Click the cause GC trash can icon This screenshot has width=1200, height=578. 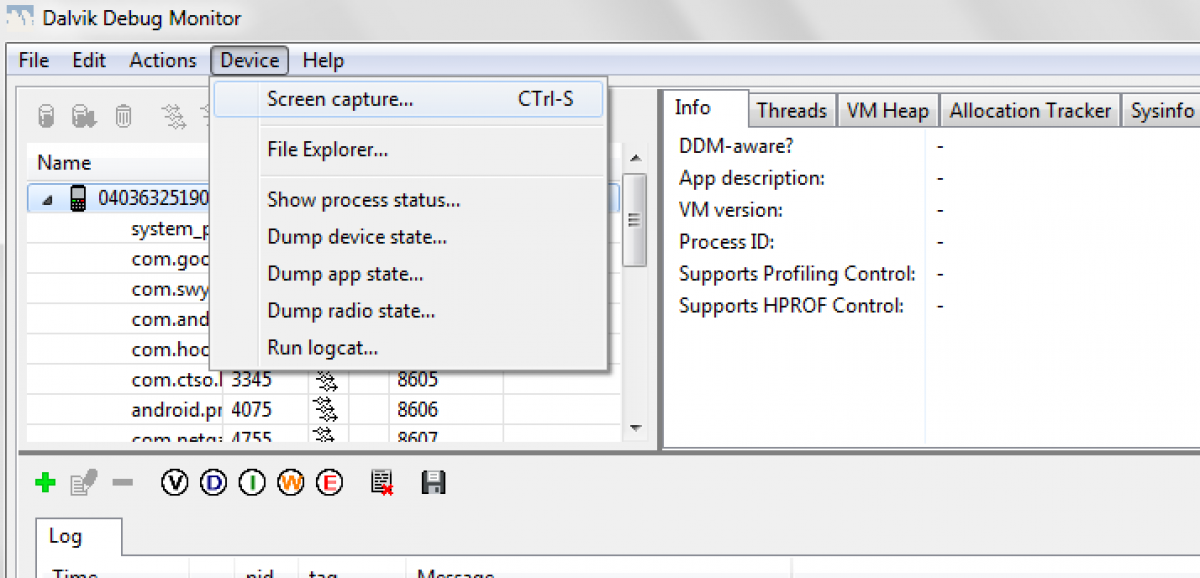click(123, 117)
